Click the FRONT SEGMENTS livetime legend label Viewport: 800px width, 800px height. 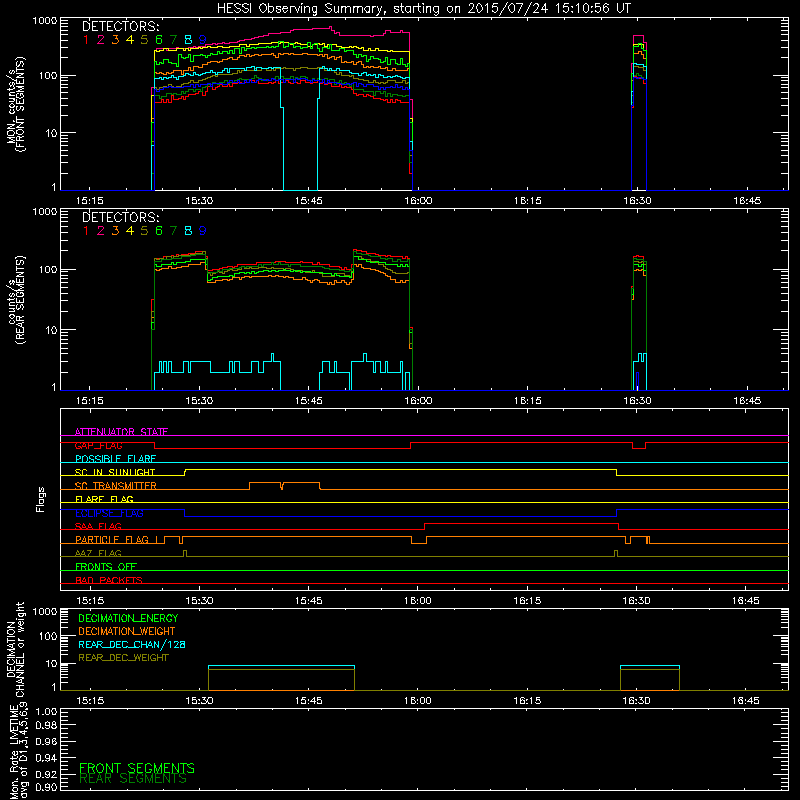tap(137, 768)
